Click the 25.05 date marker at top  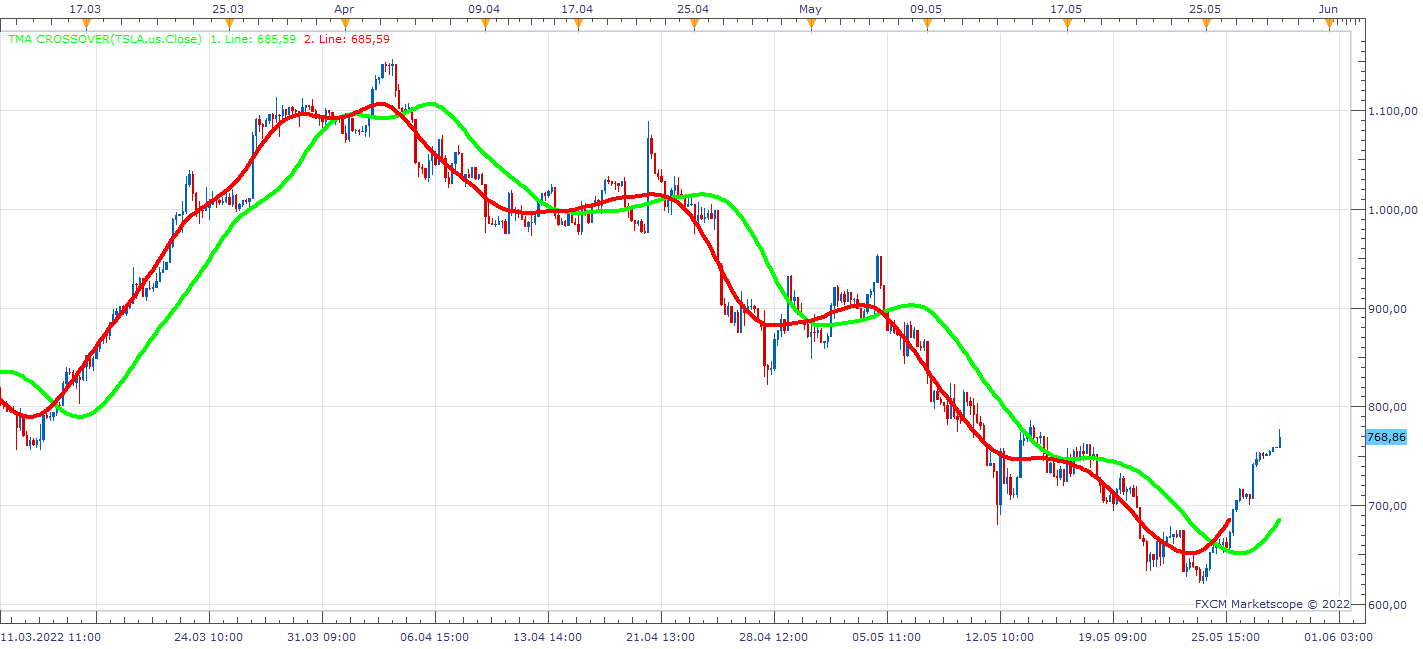coord(1205,9)
